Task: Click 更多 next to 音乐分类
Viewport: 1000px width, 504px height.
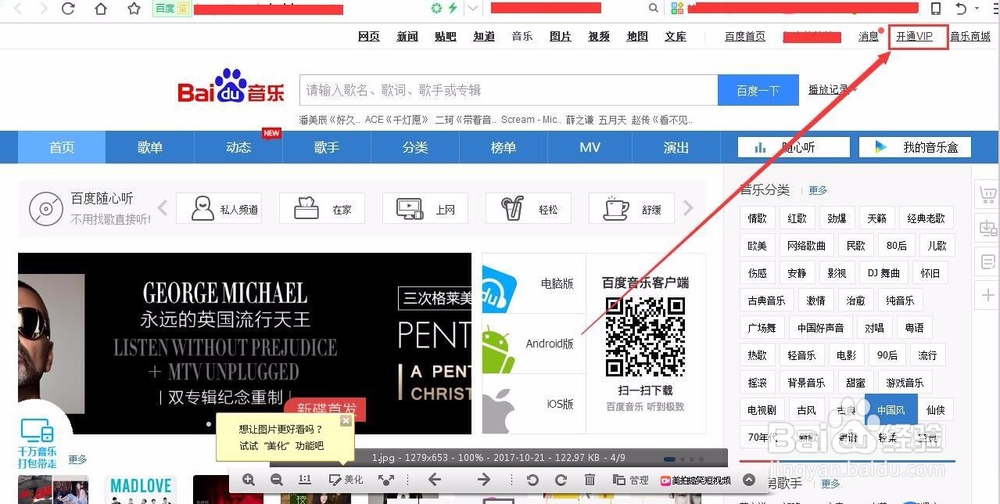Action: (x=818, y=190)
